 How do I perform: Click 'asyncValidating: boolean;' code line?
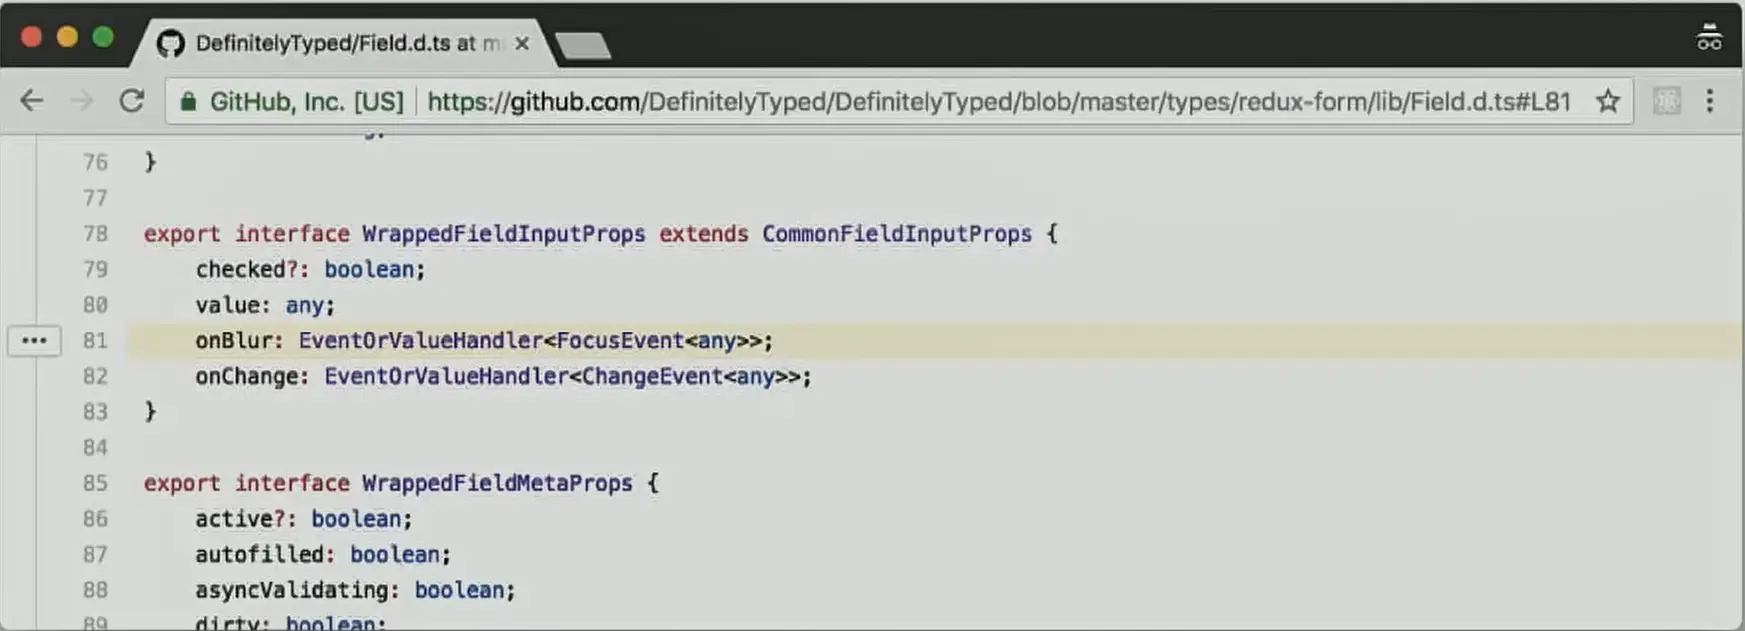(x=355, y=590)
